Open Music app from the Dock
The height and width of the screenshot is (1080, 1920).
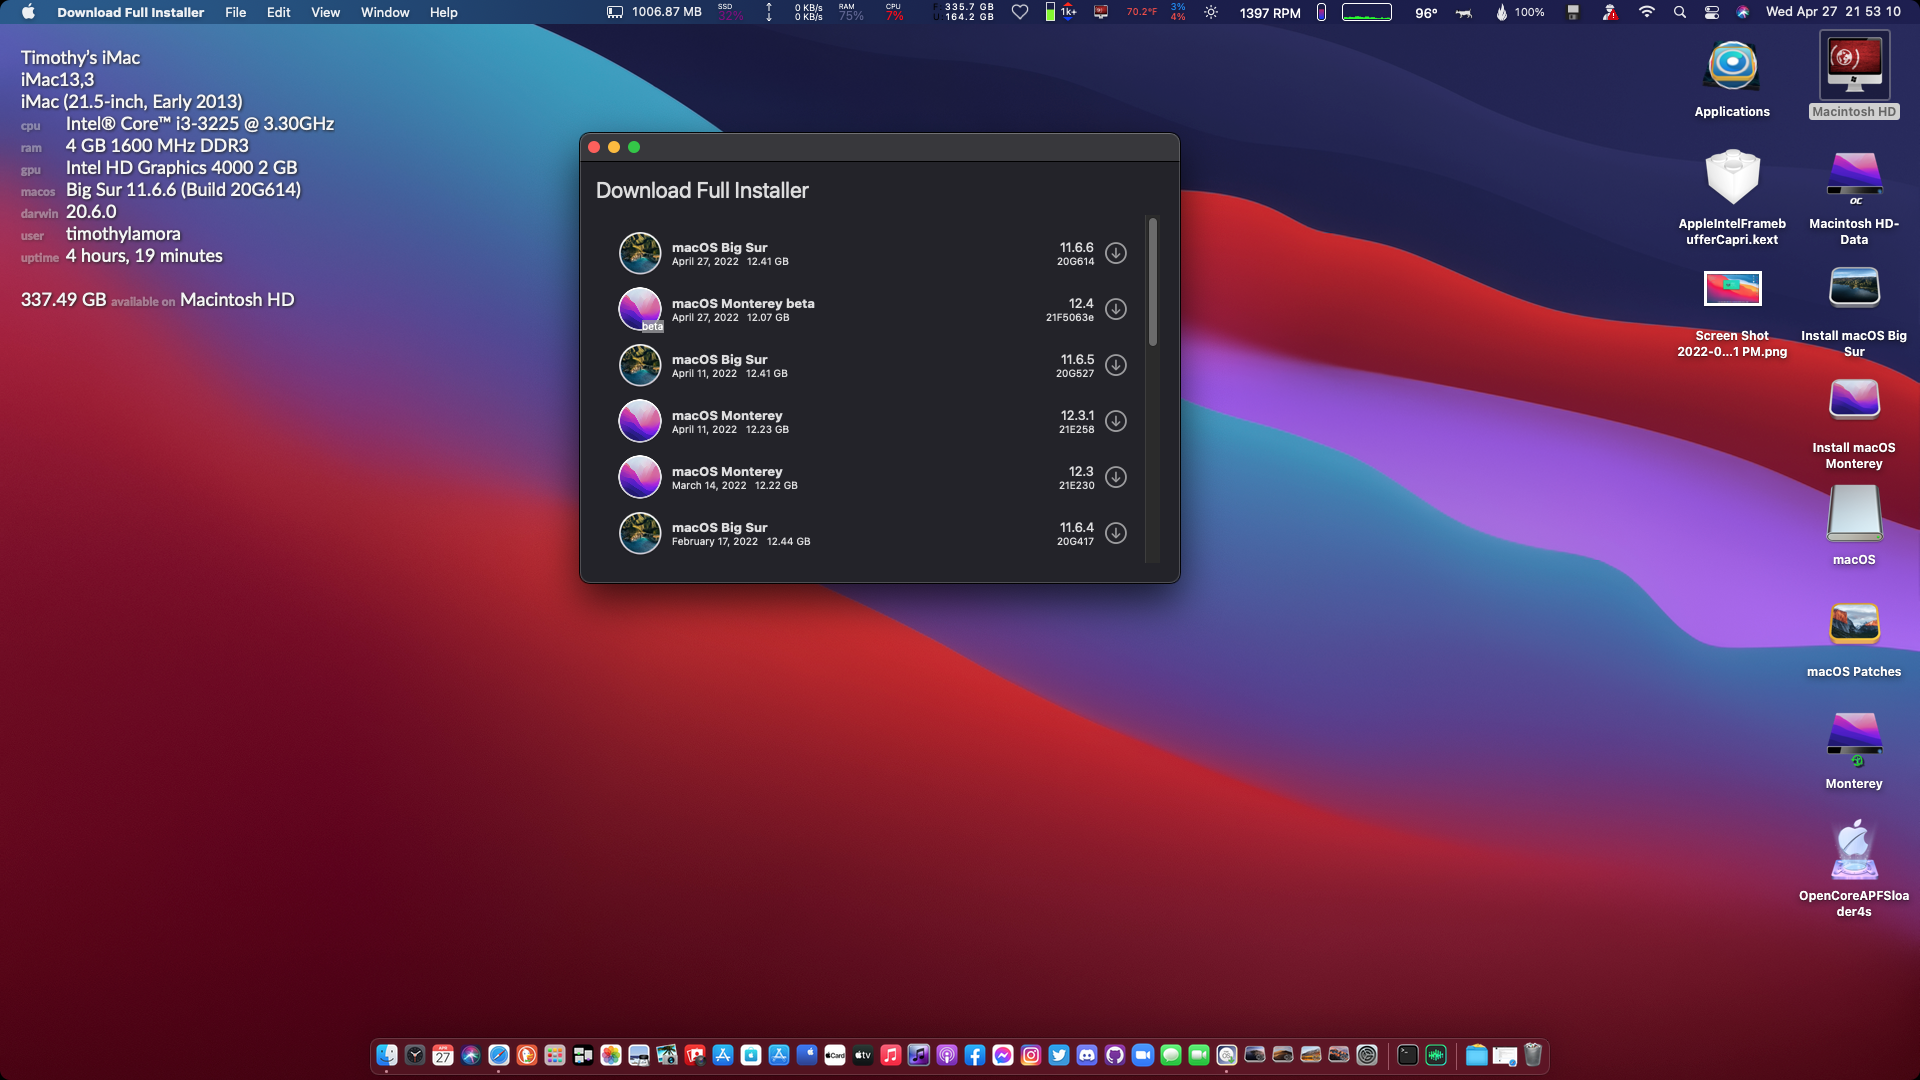(x=891, y=1055)
